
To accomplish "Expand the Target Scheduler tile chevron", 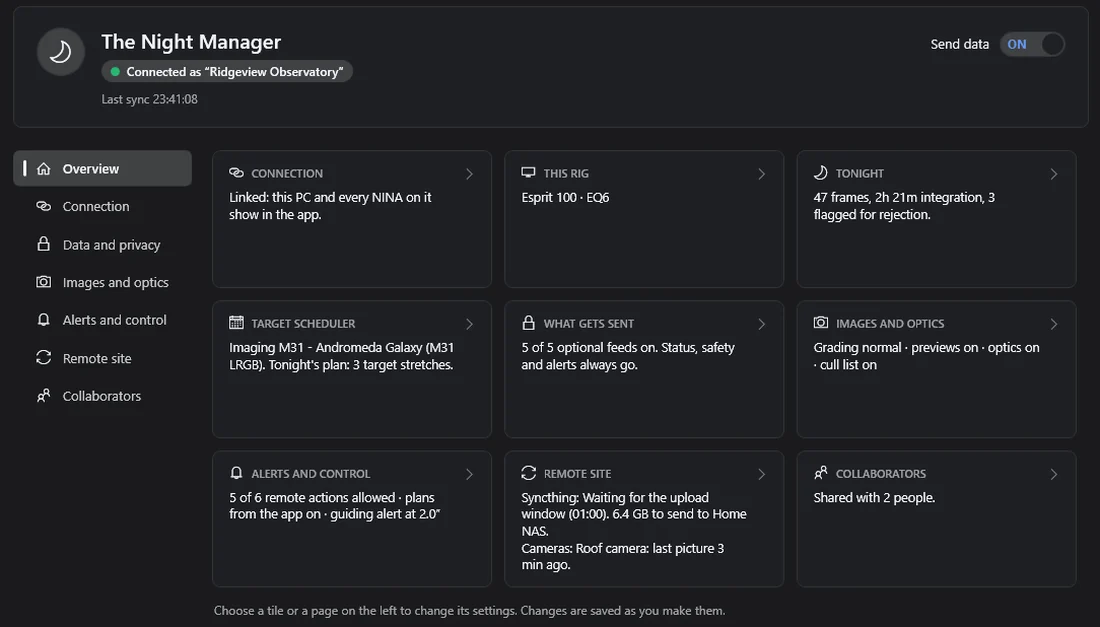I will click(469, 324).
